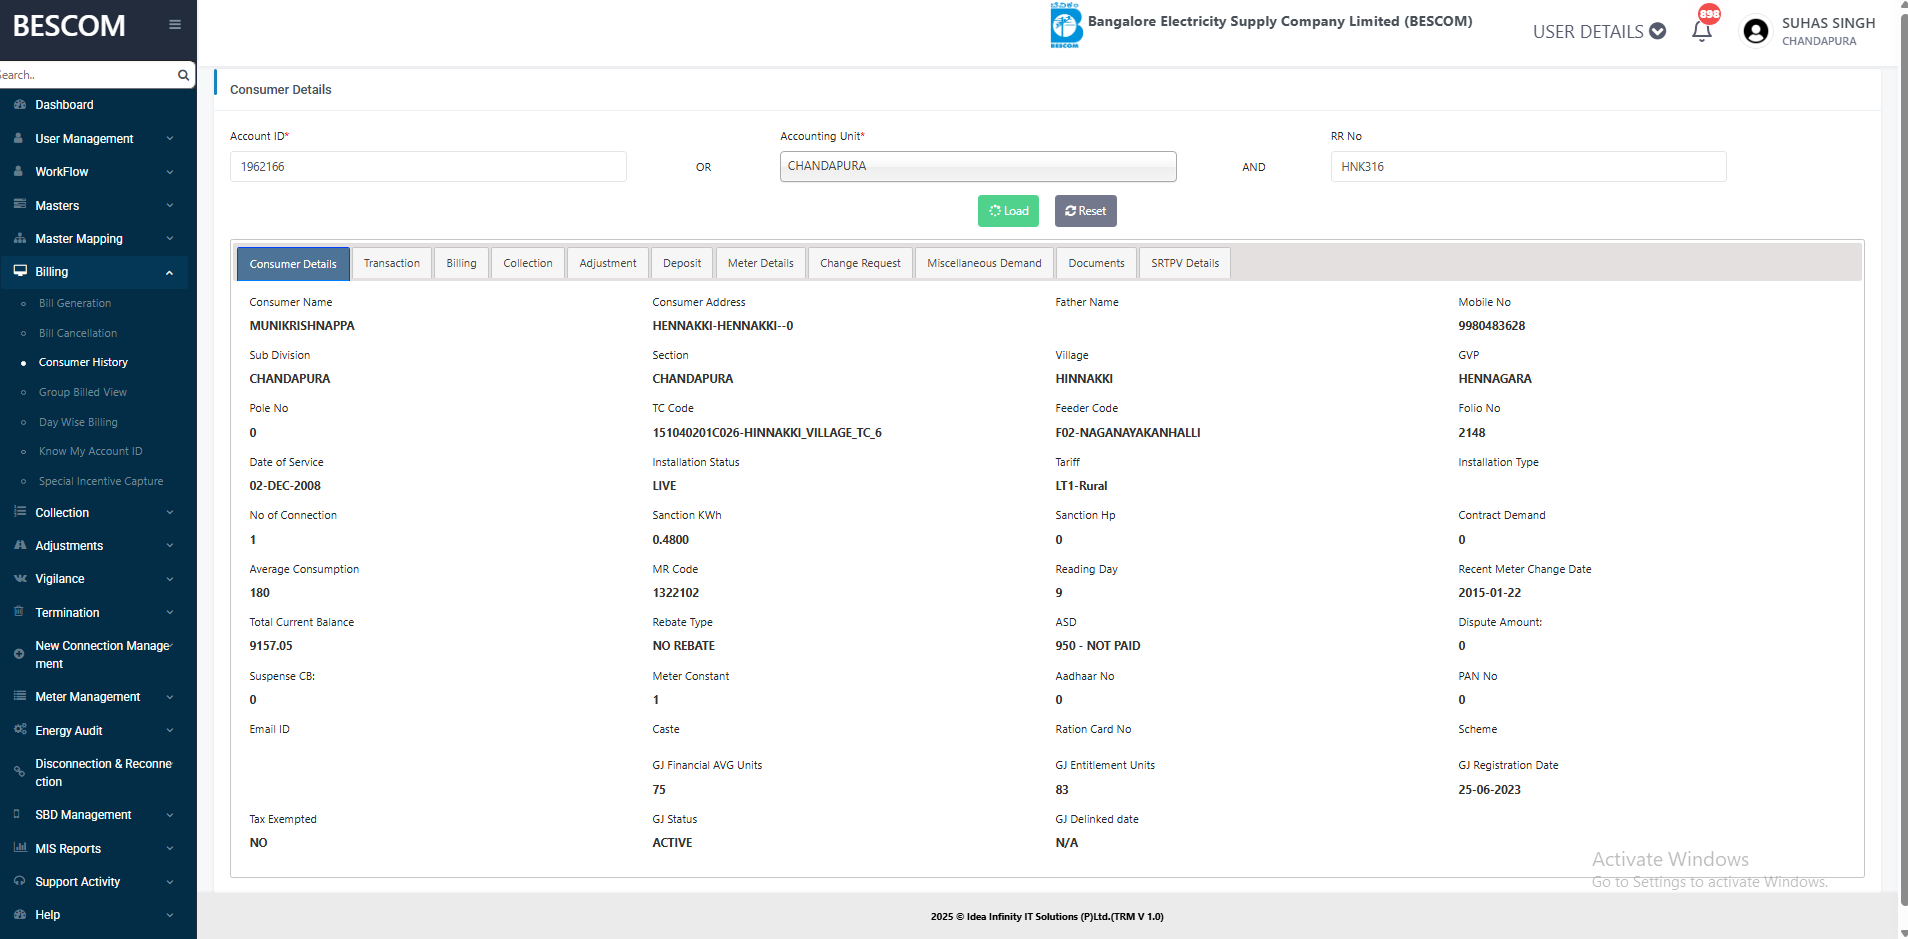
Task: Click the Collection list icon
Action: point(19,512)
